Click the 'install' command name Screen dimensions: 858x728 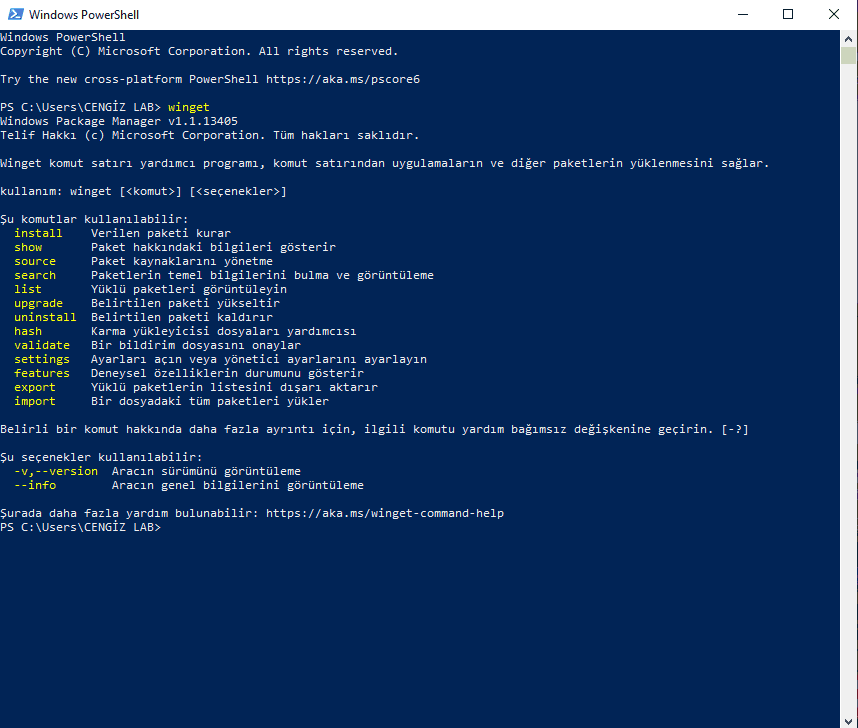click(38, 233)
